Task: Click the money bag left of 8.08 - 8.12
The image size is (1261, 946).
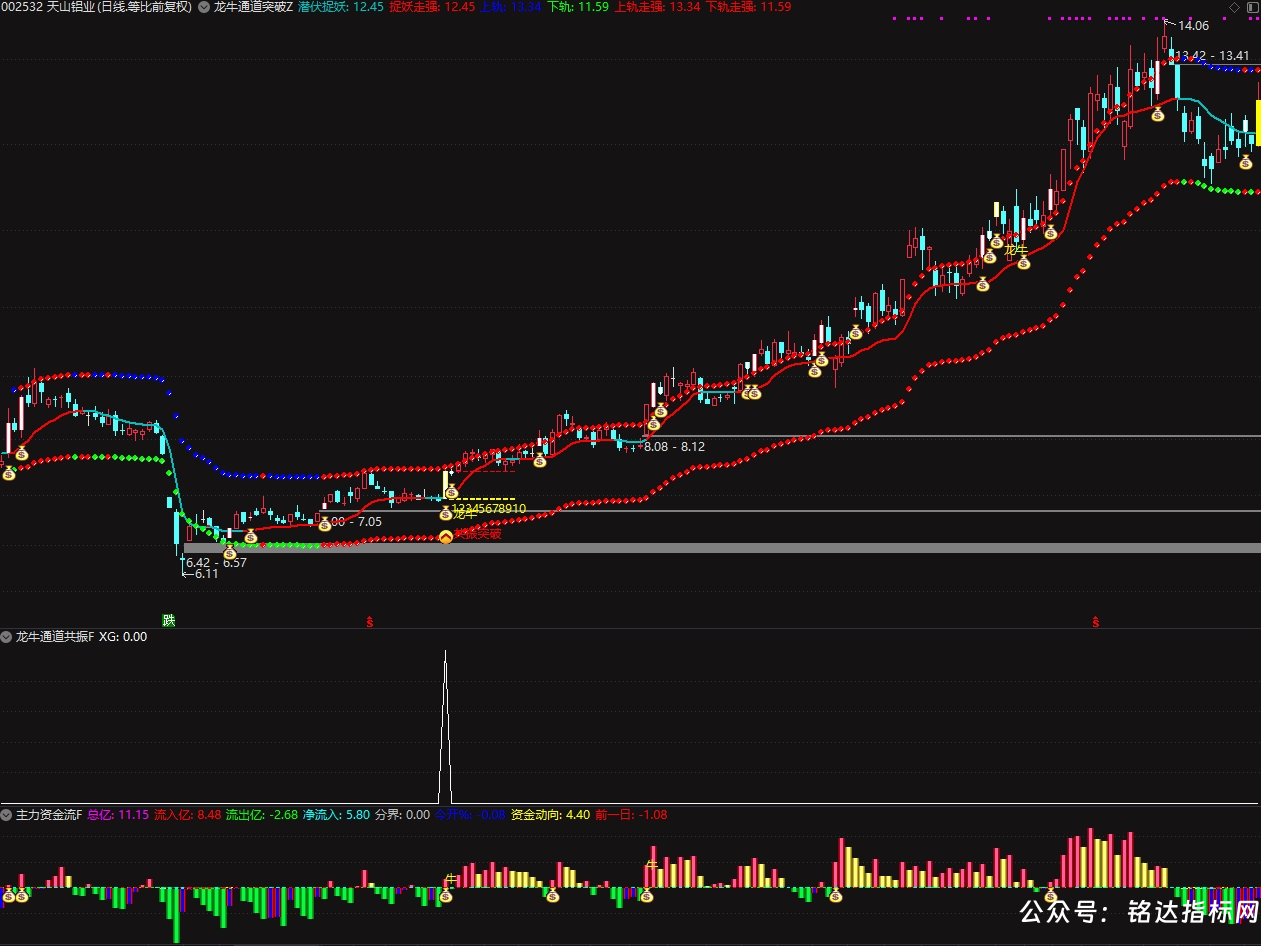Action: point(653,424)
